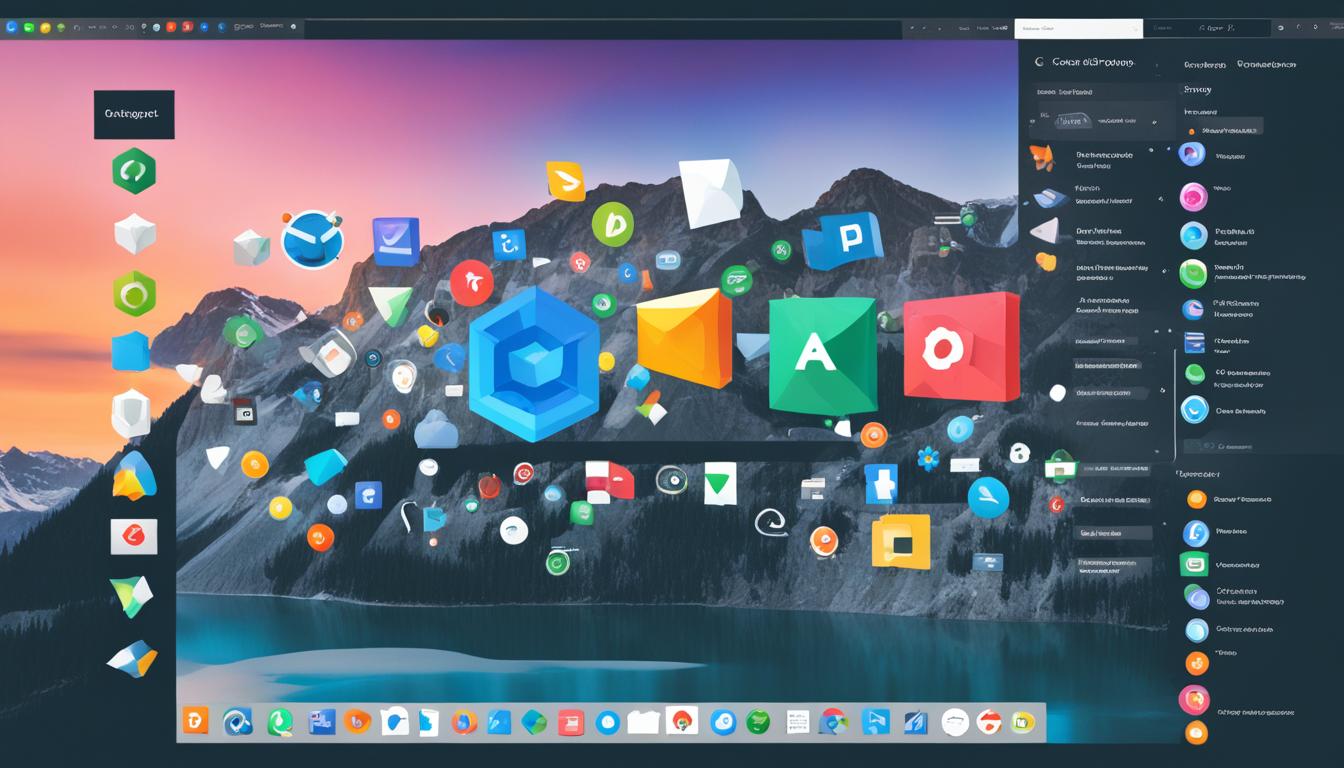Click the dark label box above left icon column

(x=134, y=114)
